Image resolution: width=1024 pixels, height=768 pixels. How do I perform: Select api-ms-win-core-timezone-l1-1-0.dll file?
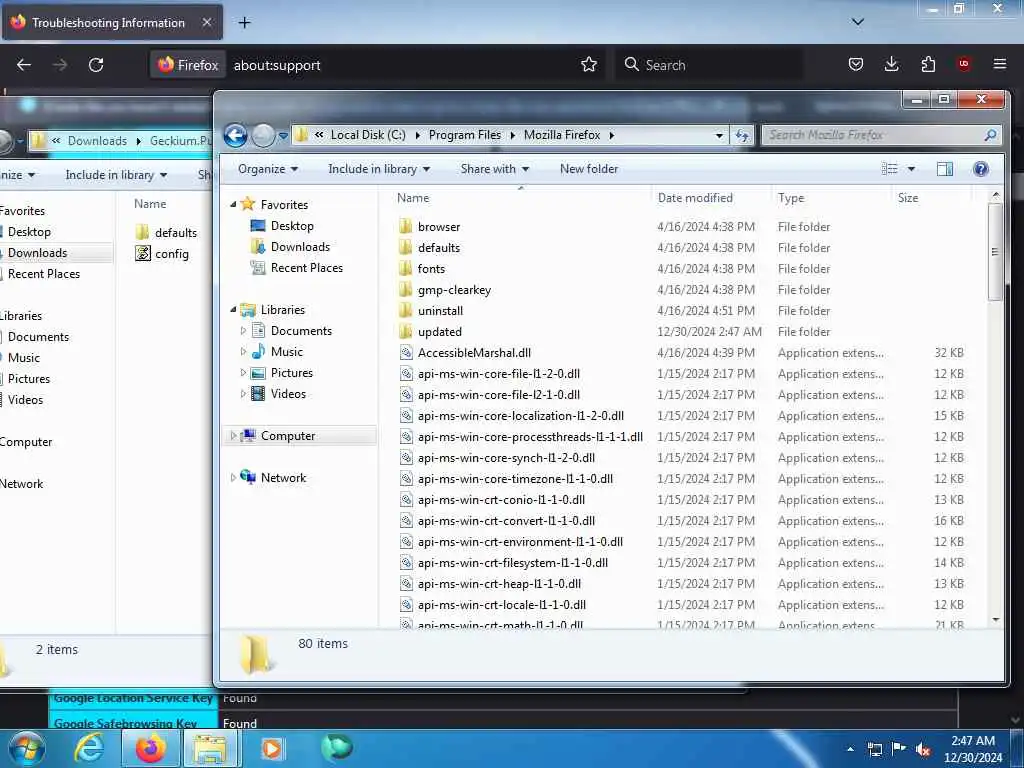(515, 479)
